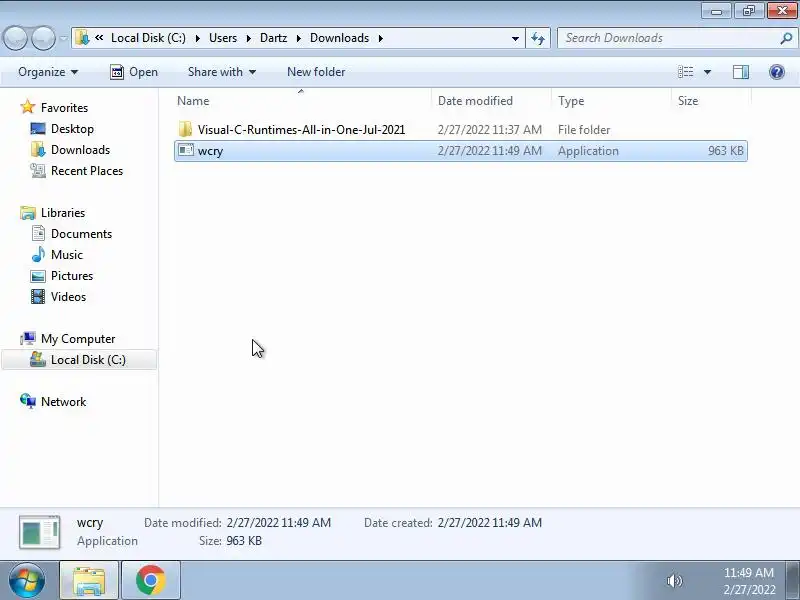The height and width of the screenshot is (600, 800).
Task: Launch Google Chrome from taskbar
Action: 151,580
